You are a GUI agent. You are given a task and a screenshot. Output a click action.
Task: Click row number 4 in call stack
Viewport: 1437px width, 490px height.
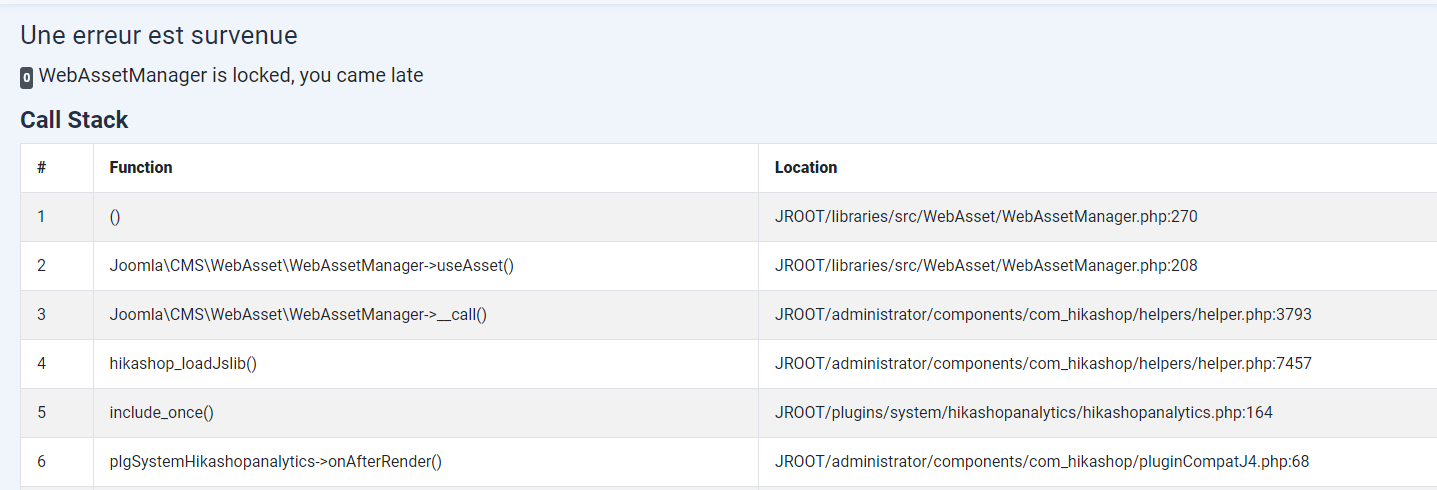pyautogui.click(x=41, y=364)
